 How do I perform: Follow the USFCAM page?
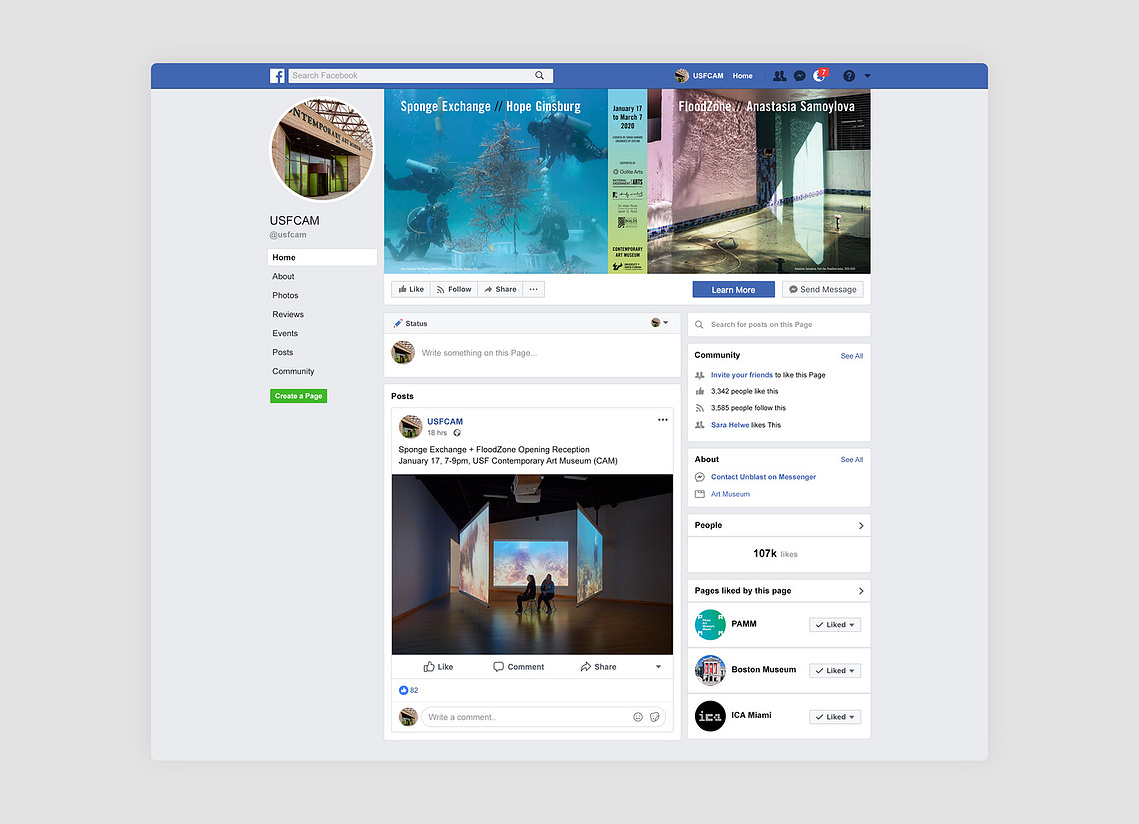454,289
